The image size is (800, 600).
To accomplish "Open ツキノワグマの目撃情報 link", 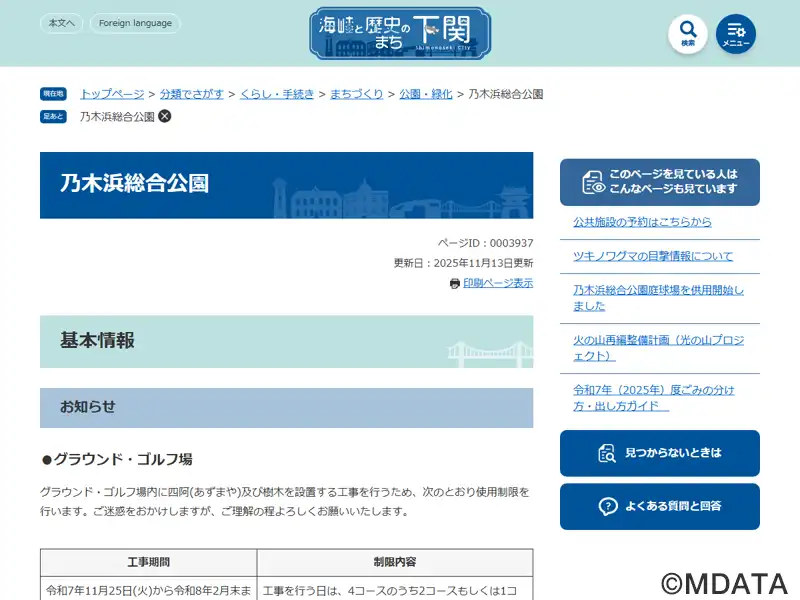I will pos(652,256).
